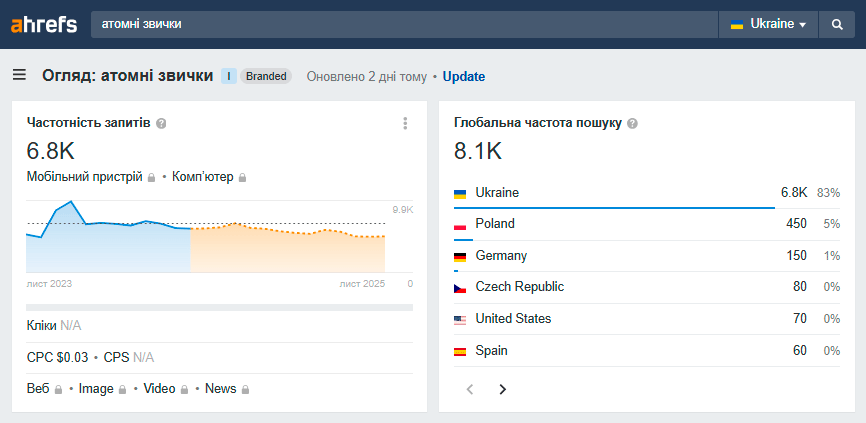Click the Poland flag icon
The height and width of the screenshot is (423, 866).
pyautogui.click(x=460, y=225)
